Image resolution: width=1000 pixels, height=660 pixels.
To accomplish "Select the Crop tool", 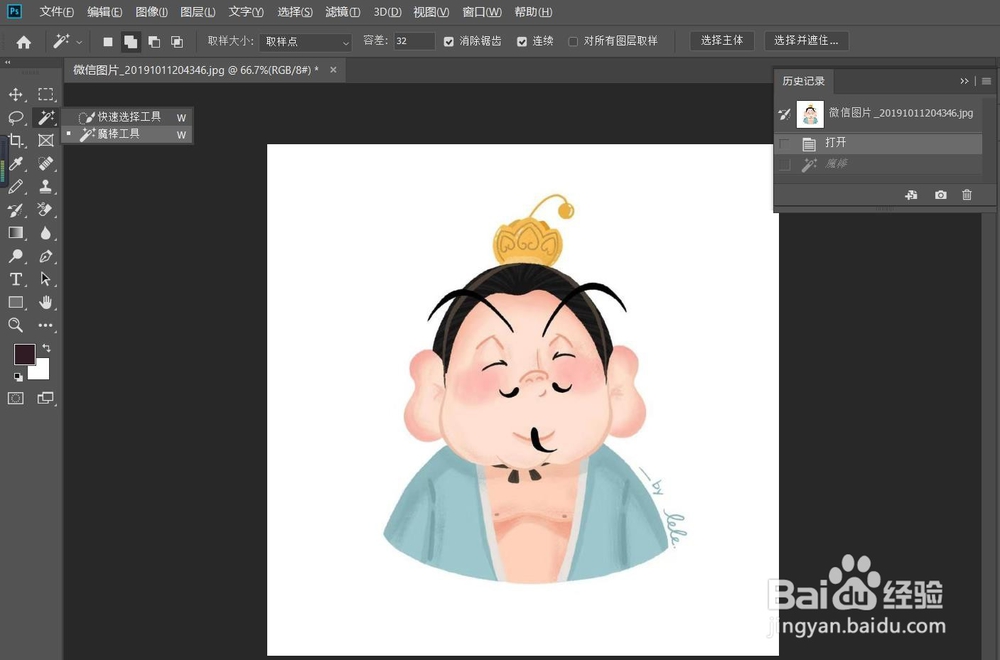I will (15, 140).
